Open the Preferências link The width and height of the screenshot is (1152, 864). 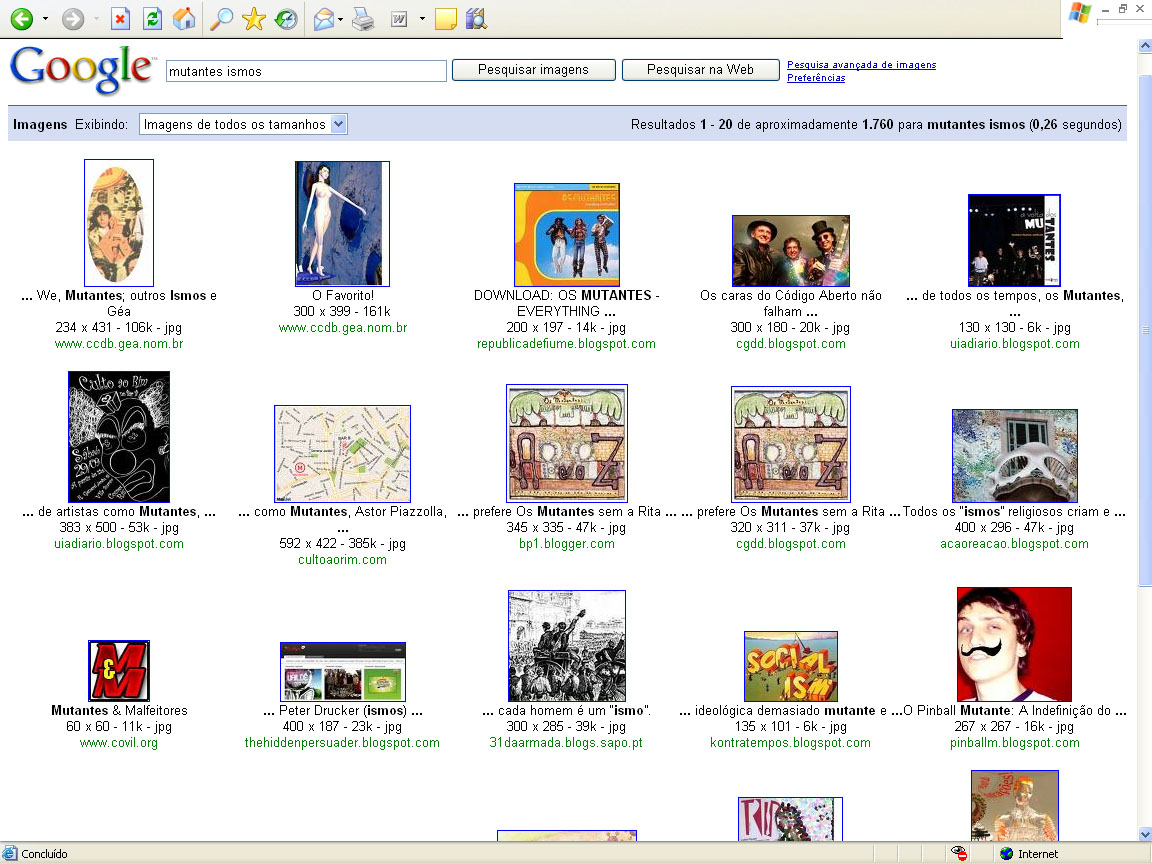pyautogui.click(x=815, y=78)
